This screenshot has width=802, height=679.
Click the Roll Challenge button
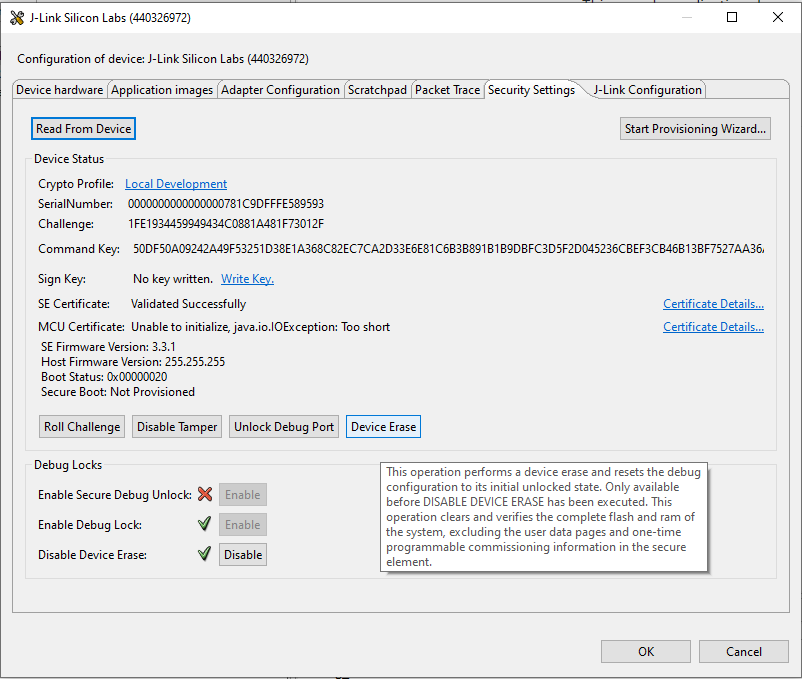(x=82, y=427)
